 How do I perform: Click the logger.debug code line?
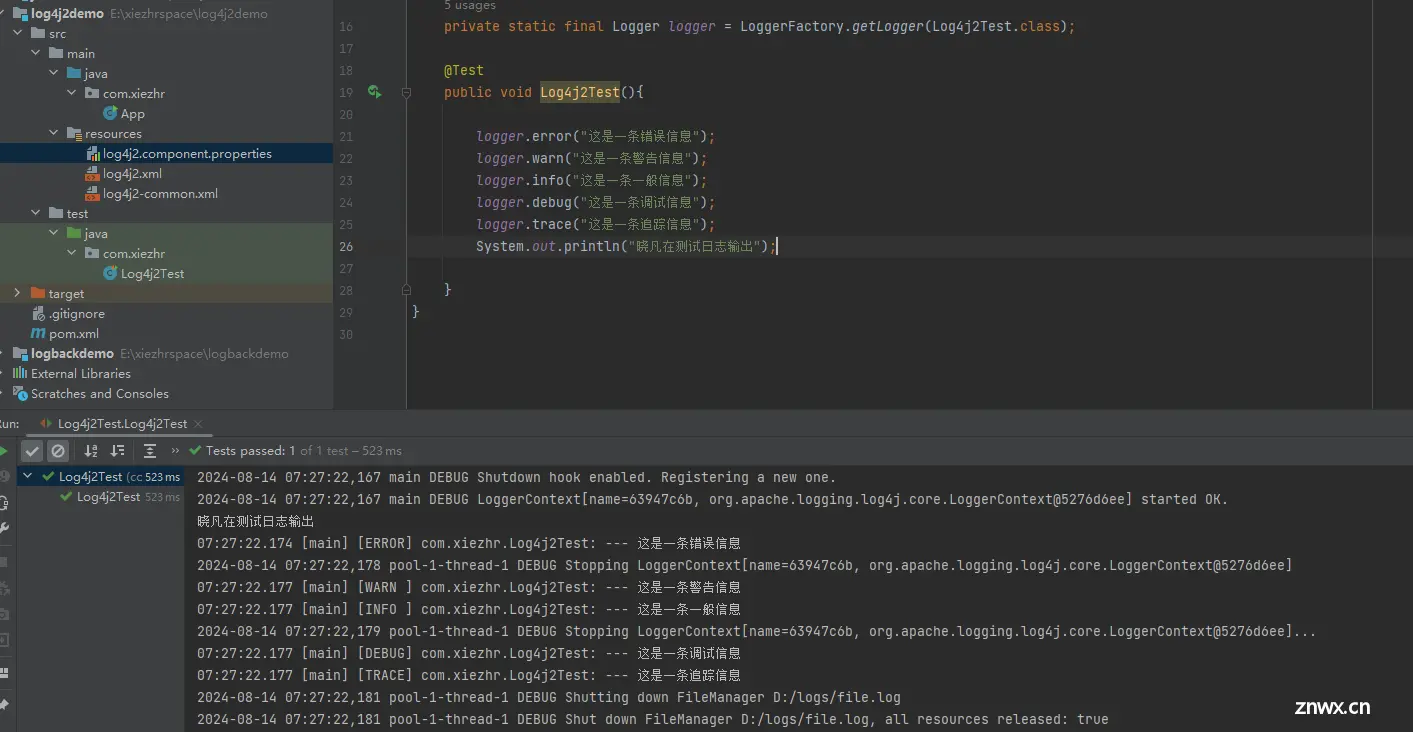596,202
